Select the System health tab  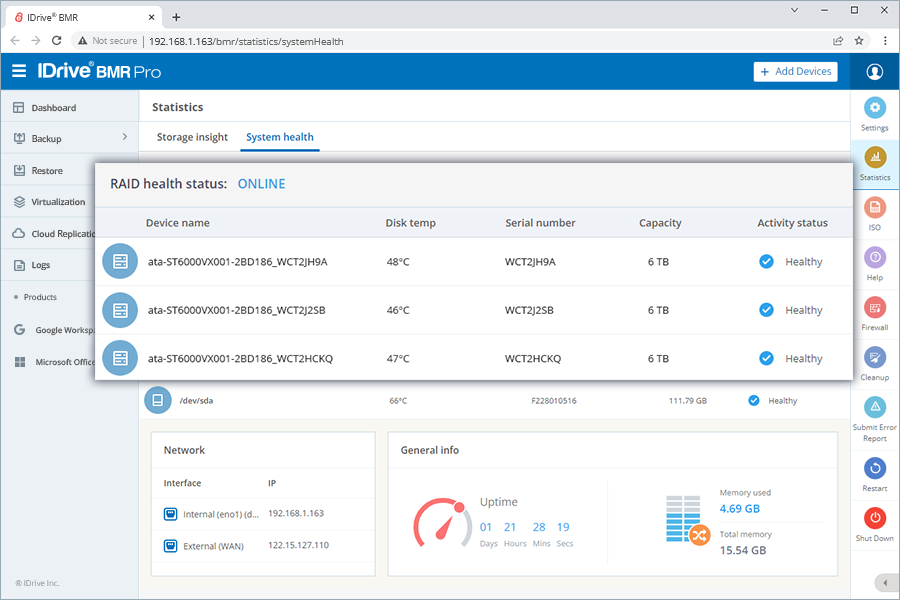point(280,137)
